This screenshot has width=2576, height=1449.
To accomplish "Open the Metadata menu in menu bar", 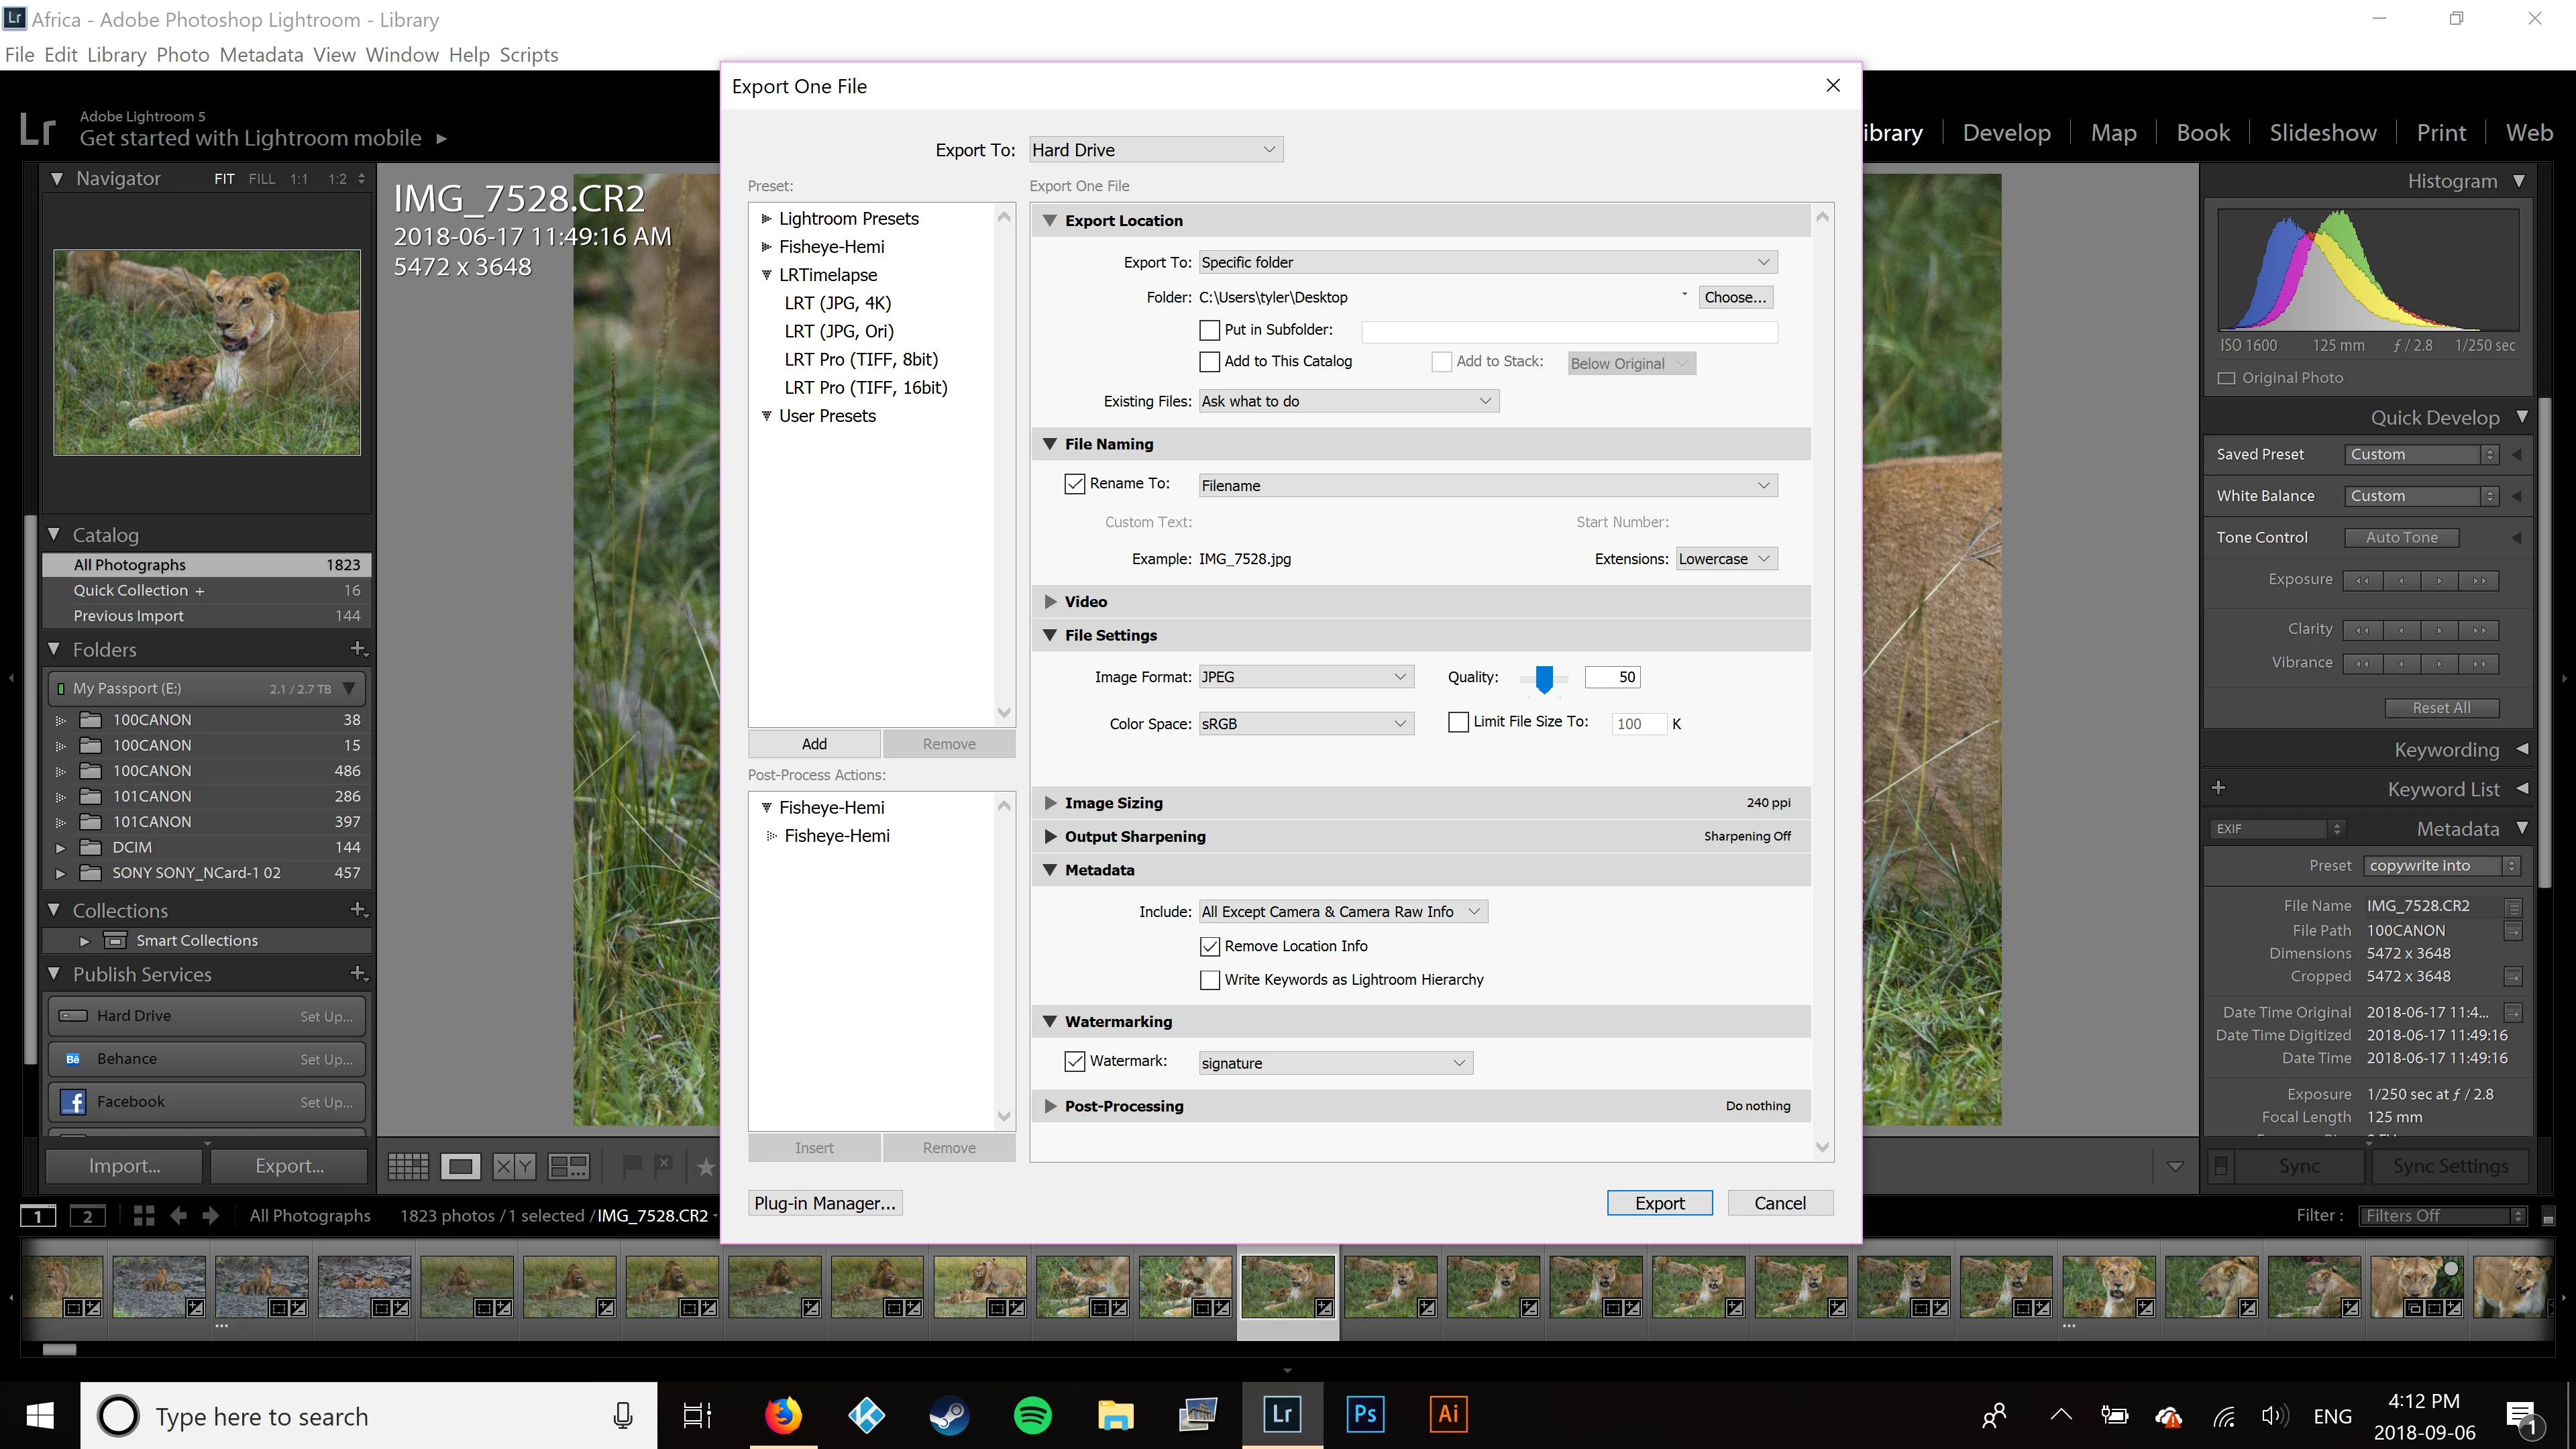I will click(x=261, y=55).
